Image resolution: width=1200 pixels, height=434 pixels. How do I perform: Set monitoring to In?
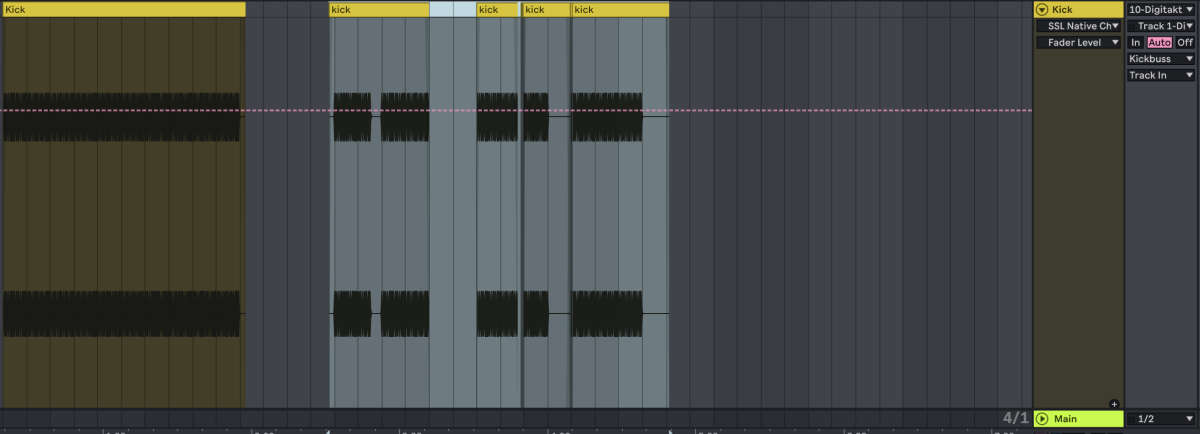pyautogui.click(x=1136, y=42)
